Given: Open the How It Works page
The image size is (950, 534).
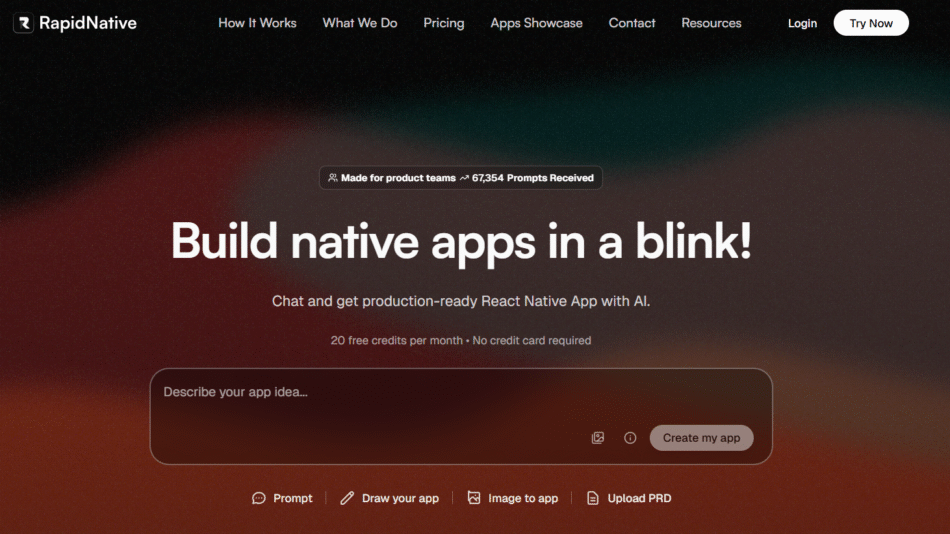Looking at the screenshot, I should click(257, 23).
